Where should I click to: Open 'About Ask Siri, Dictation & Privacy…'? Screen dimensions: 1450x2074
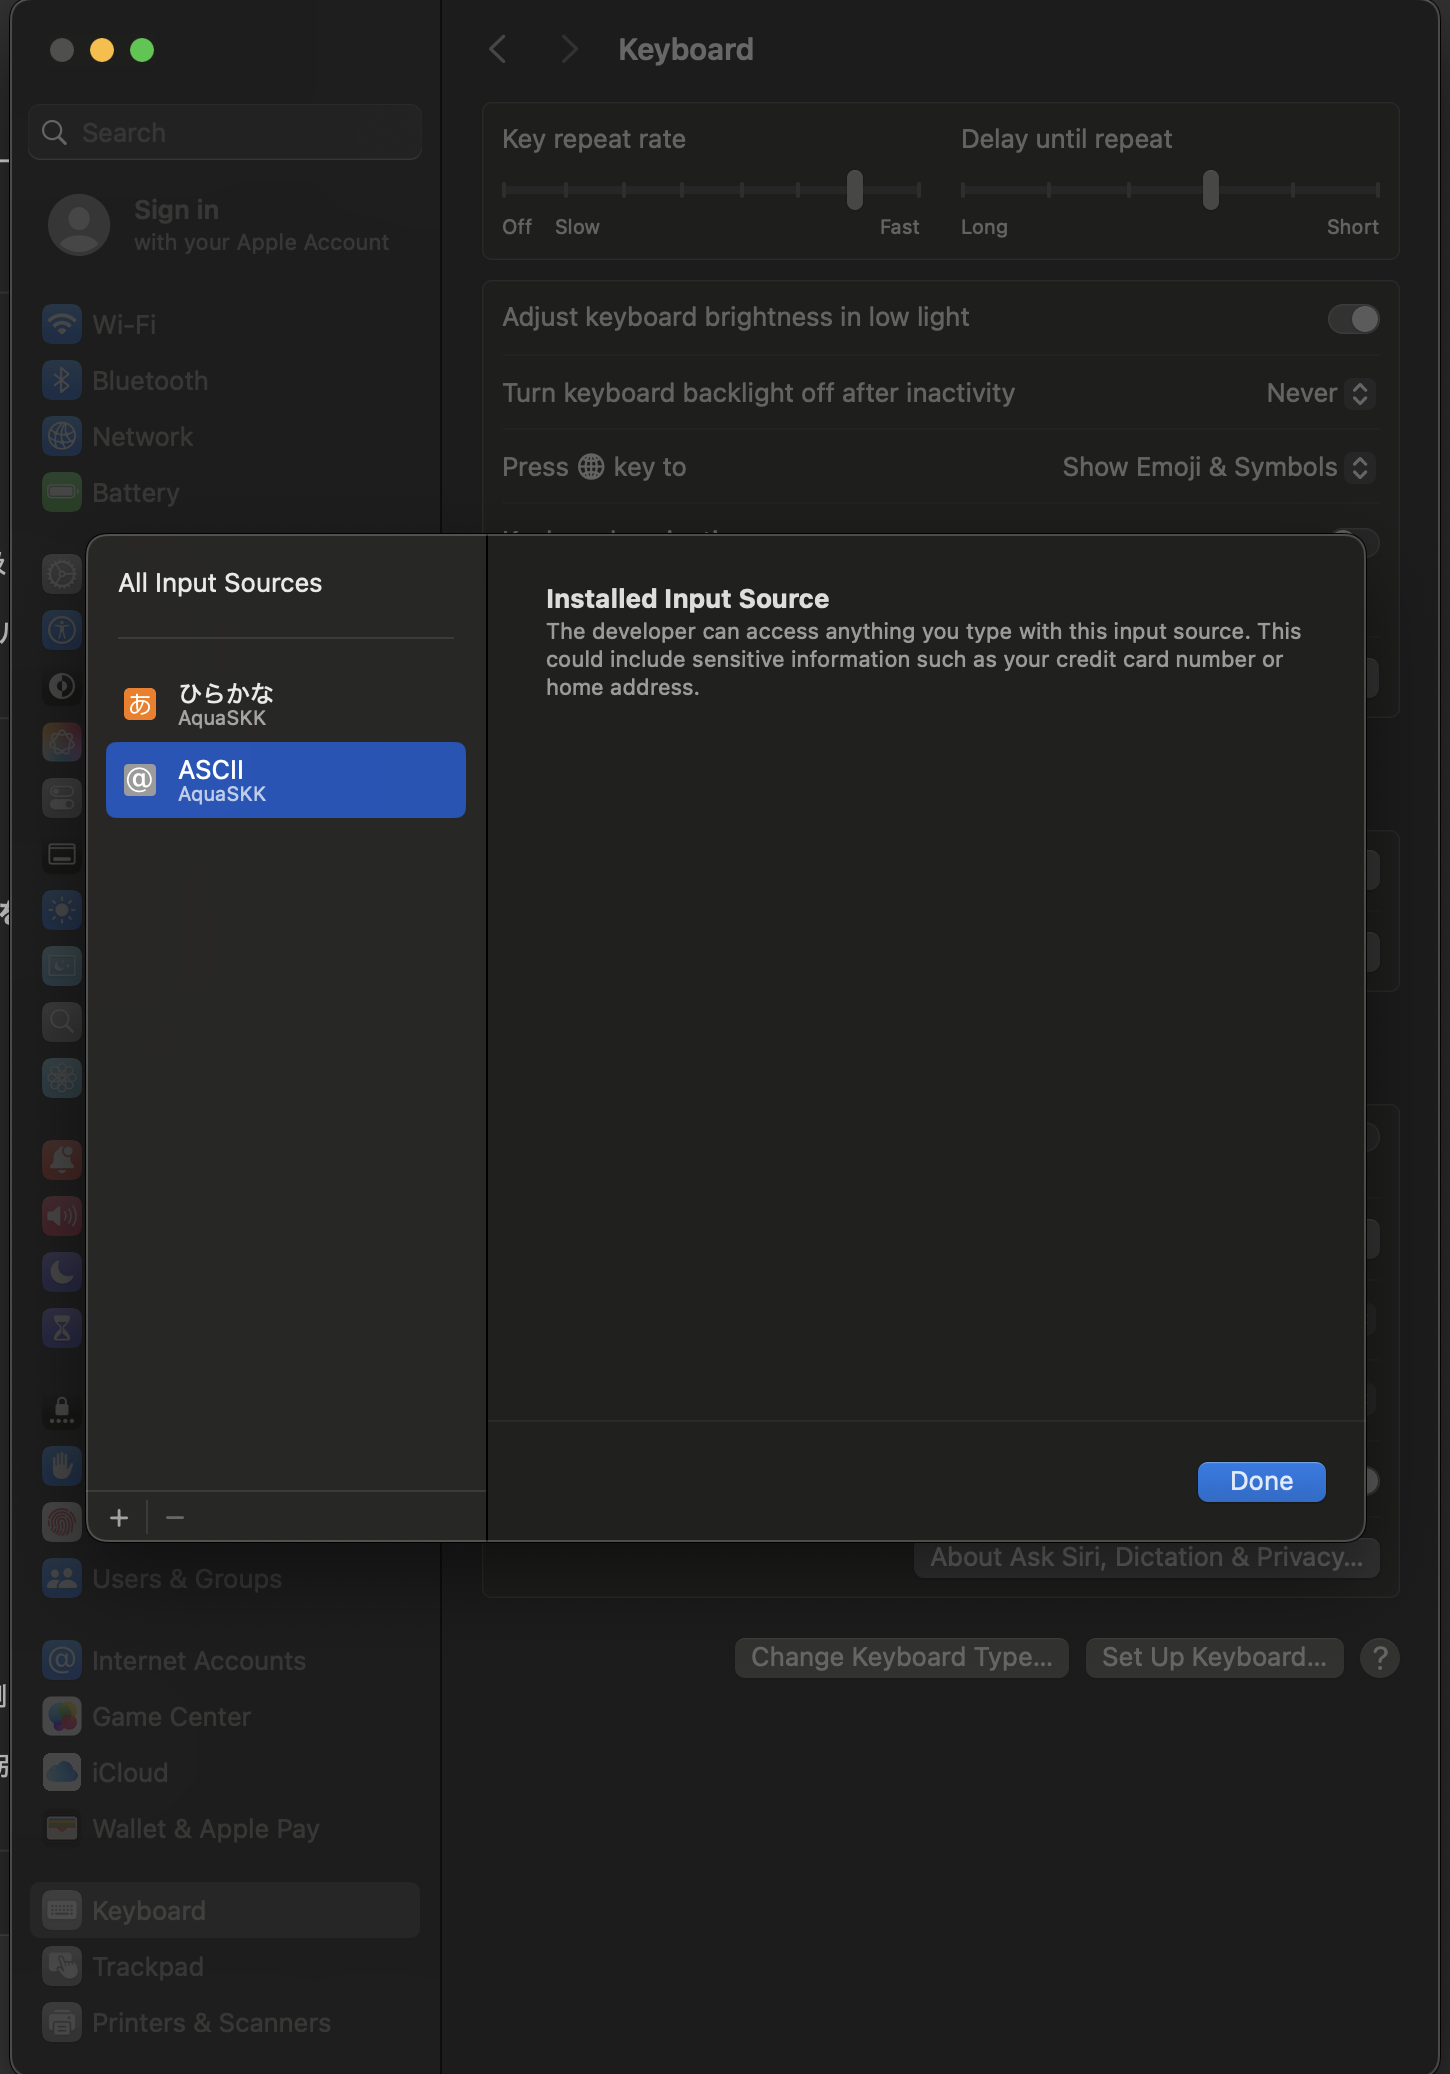coord(1147,1557)
